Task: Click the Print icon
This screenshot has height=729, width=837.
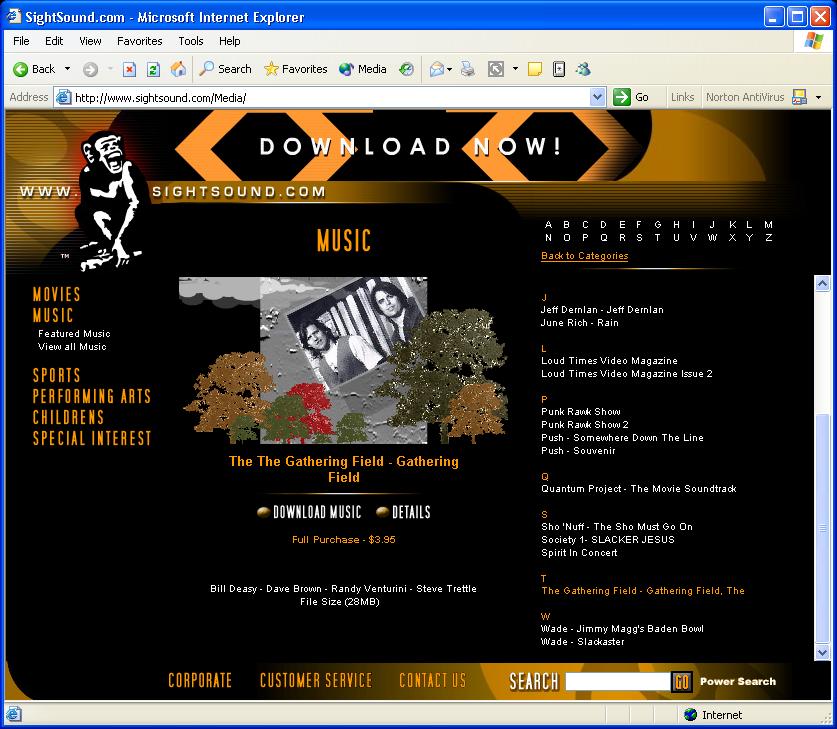Action: click(x=468, y=69)
